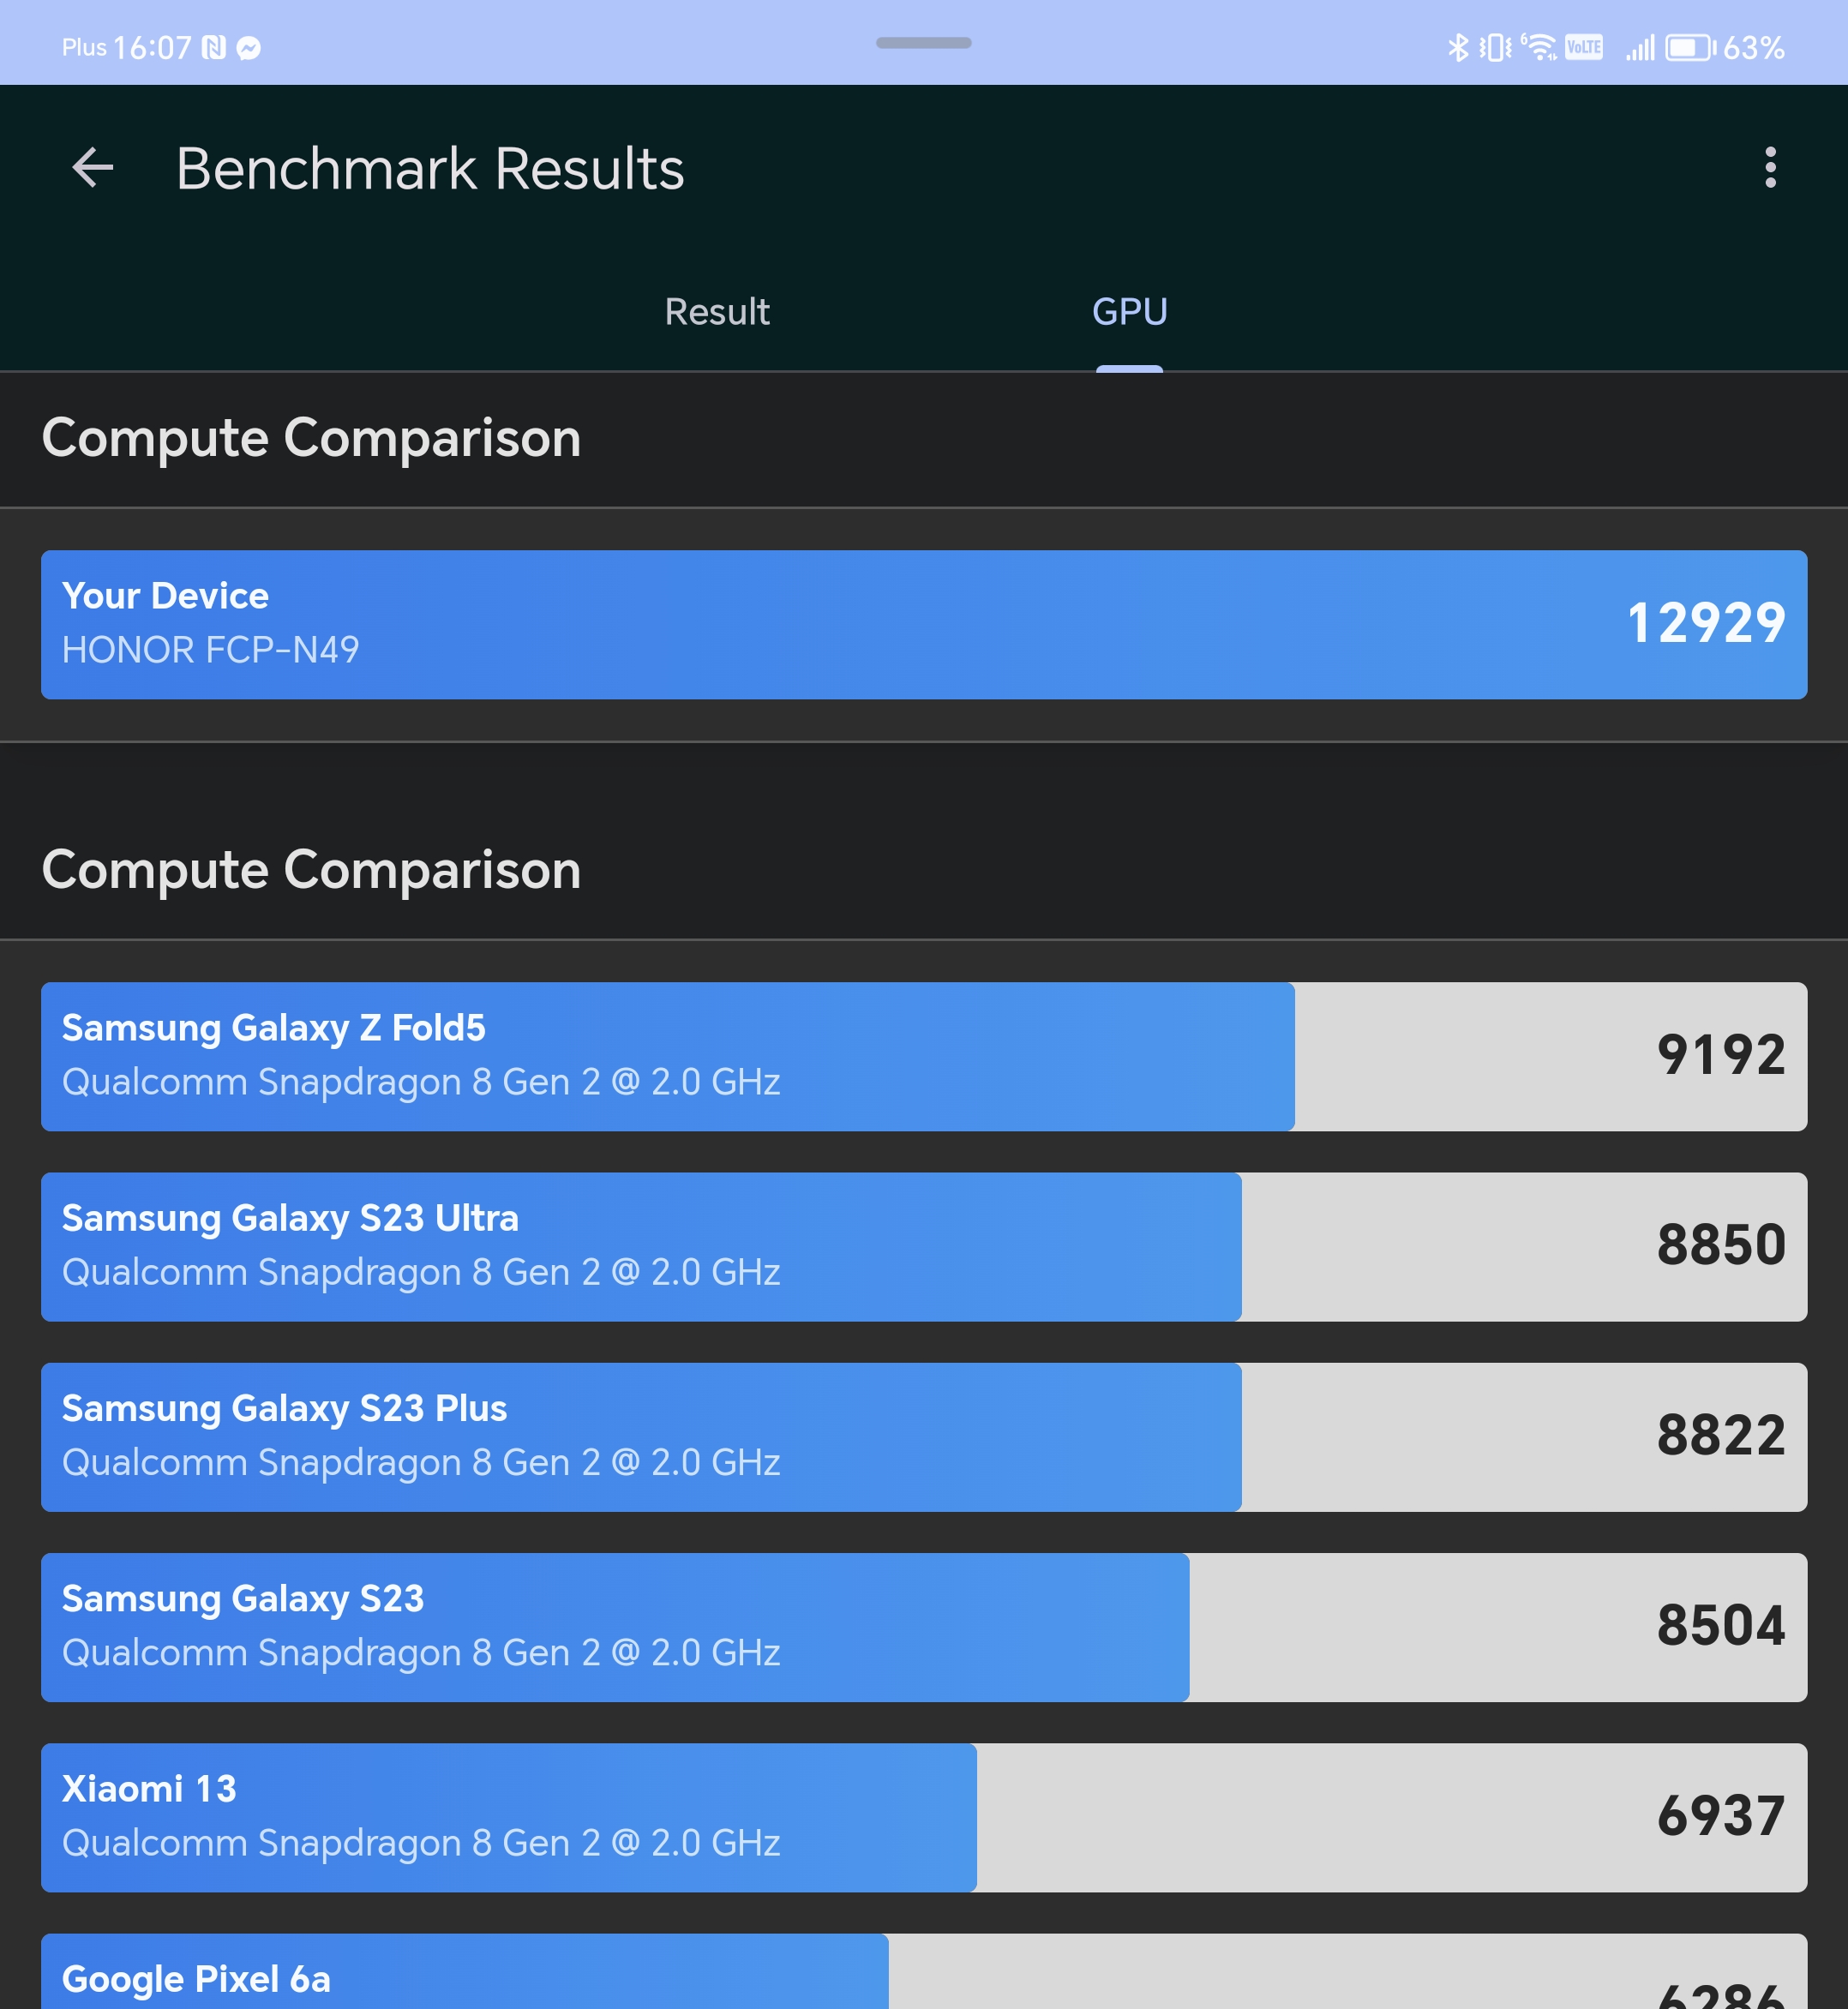Tap the cellular signal strength icon
Image resolution: width=1848 pixels, height=2009 pixels.
[1640, 47]
